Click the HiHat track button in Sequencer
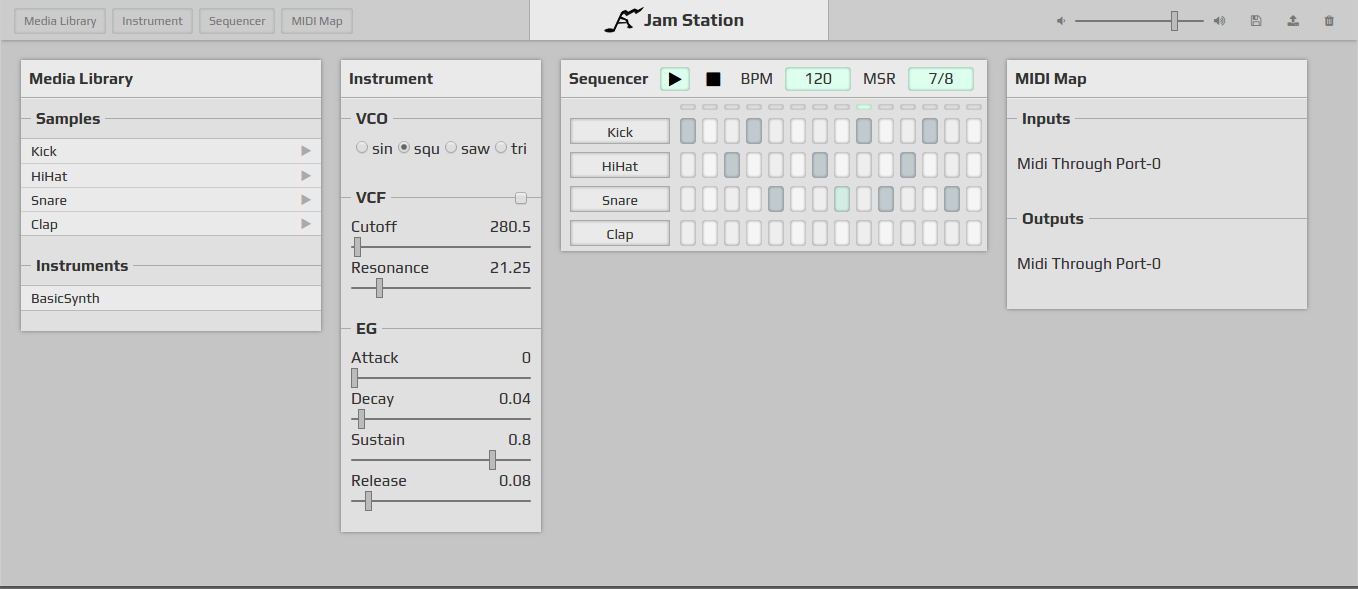This screenshot has width=1358, height=589. pos(620,166)
